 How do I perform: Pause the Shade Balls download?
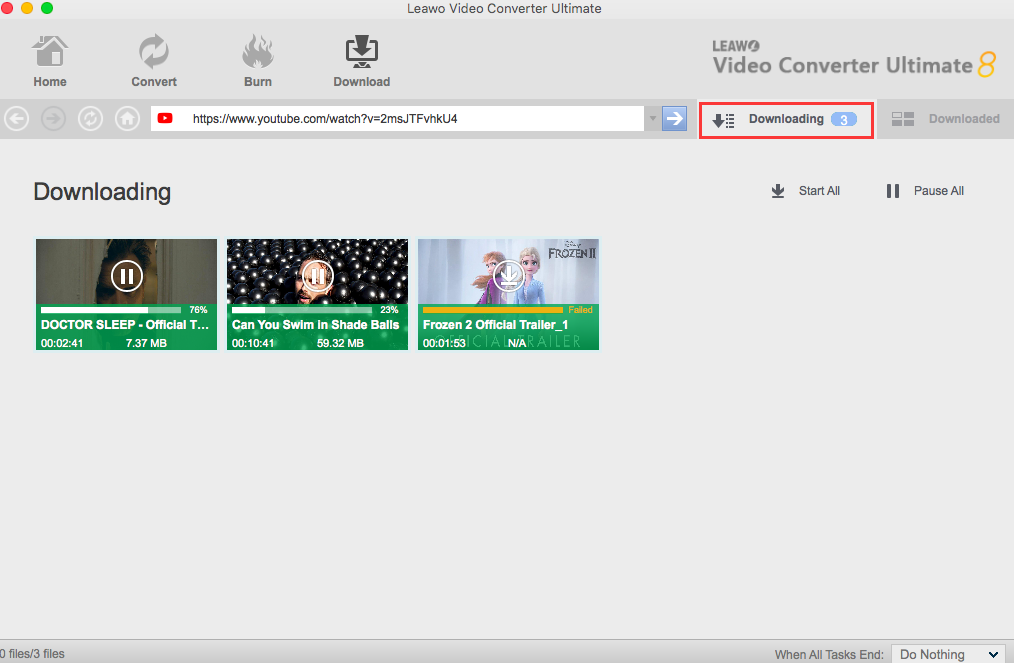[318, 276]
